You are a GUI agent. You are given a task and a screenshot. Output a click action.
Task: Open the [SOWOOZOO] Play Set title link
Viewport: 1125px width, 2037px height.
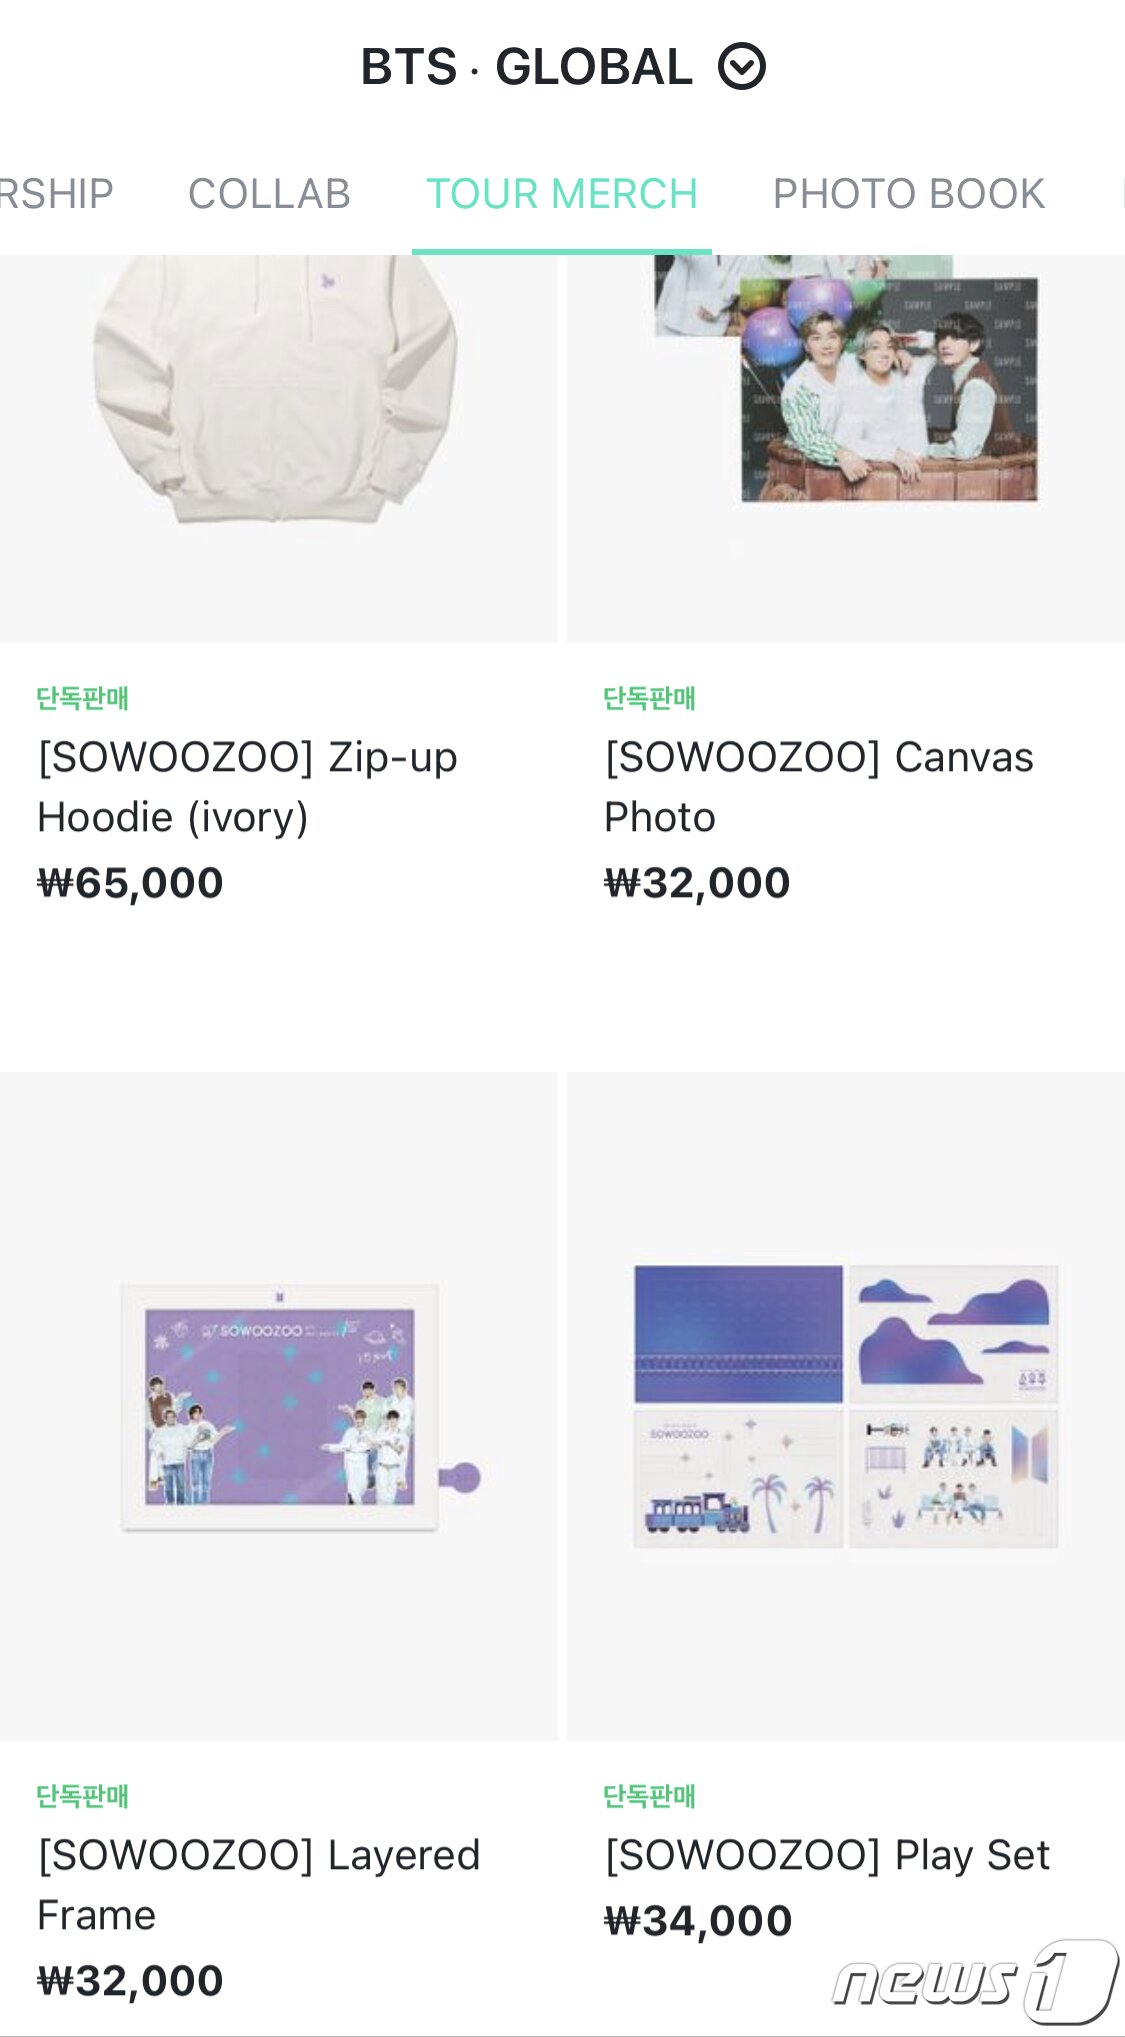(x=828, y=1855)
